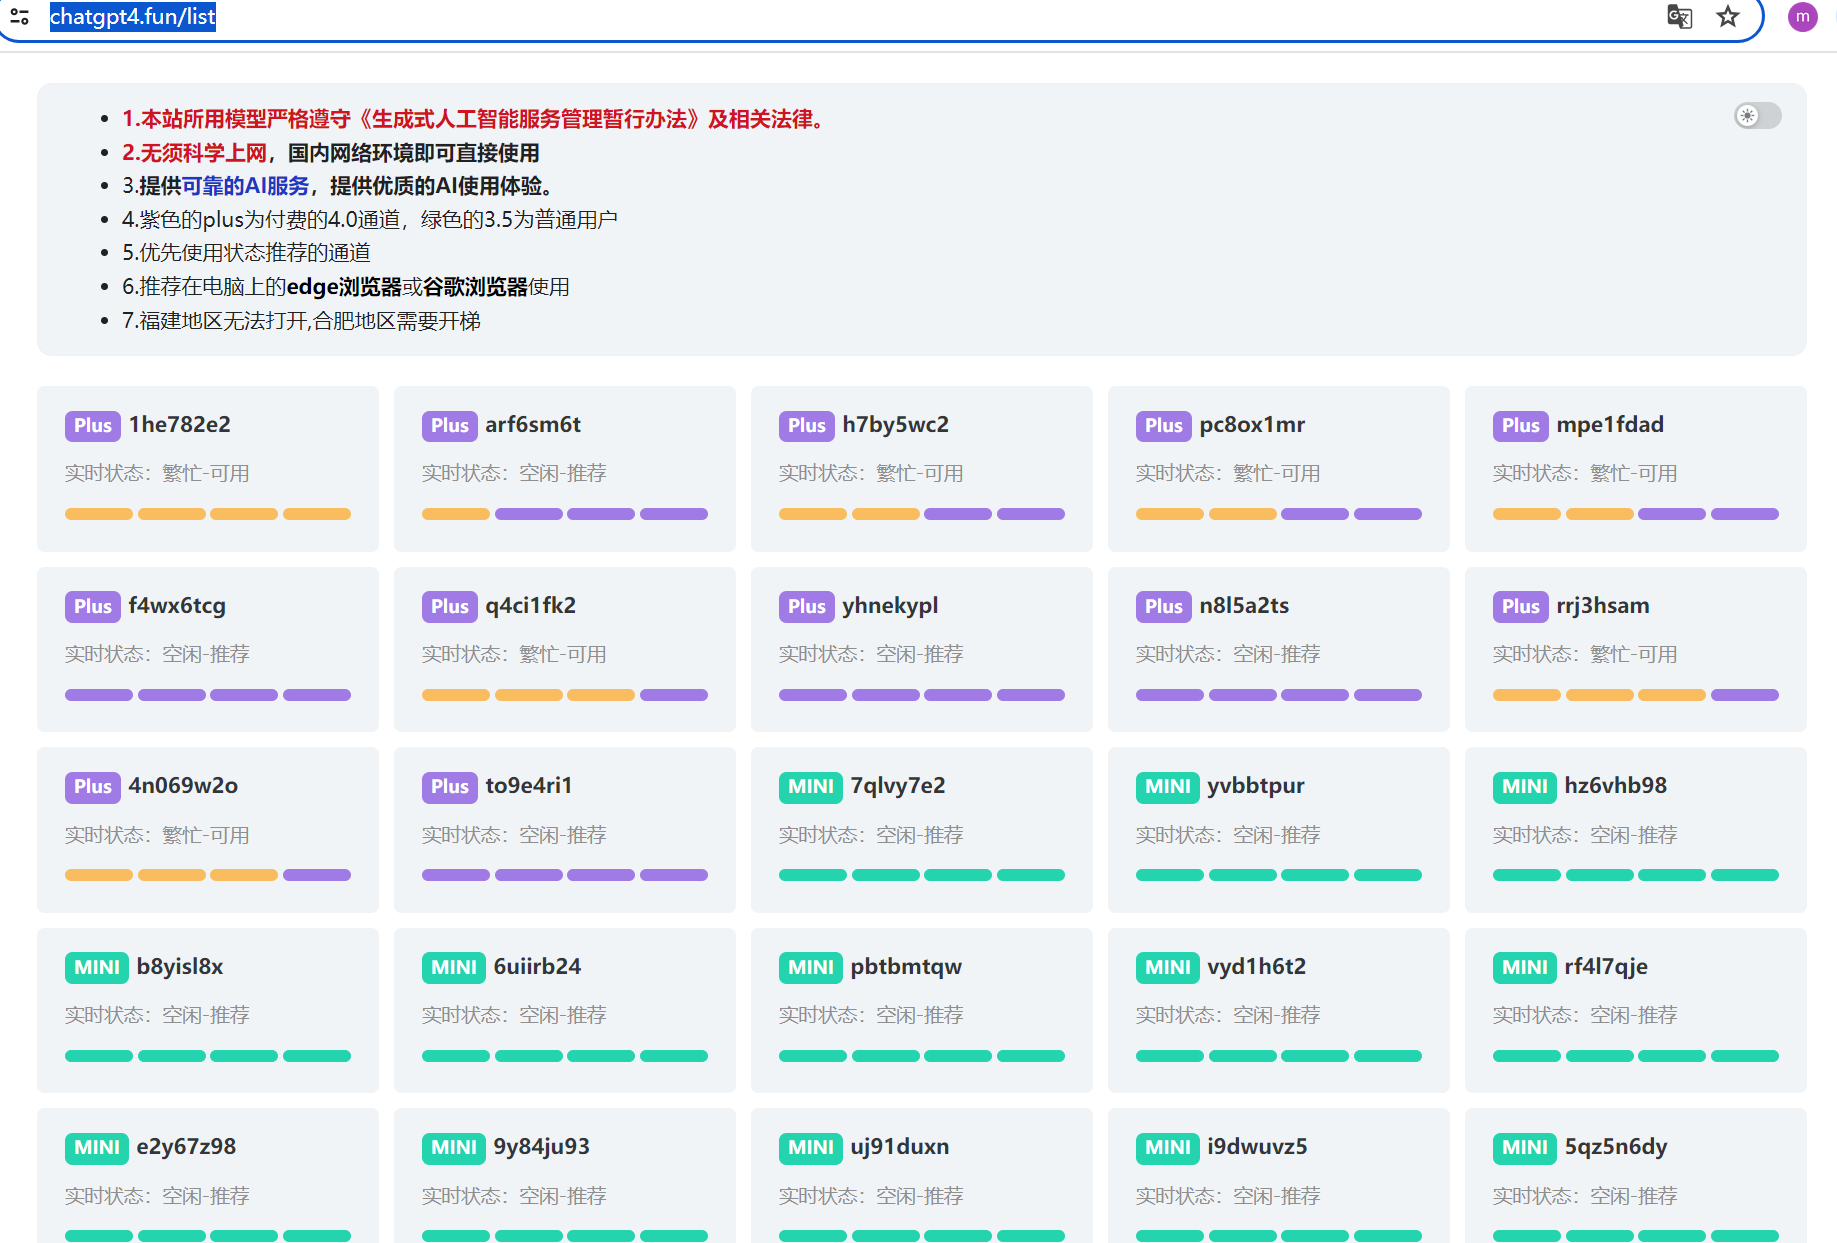Click notice line 6 mentioning edge浏览器

[346, 287]
